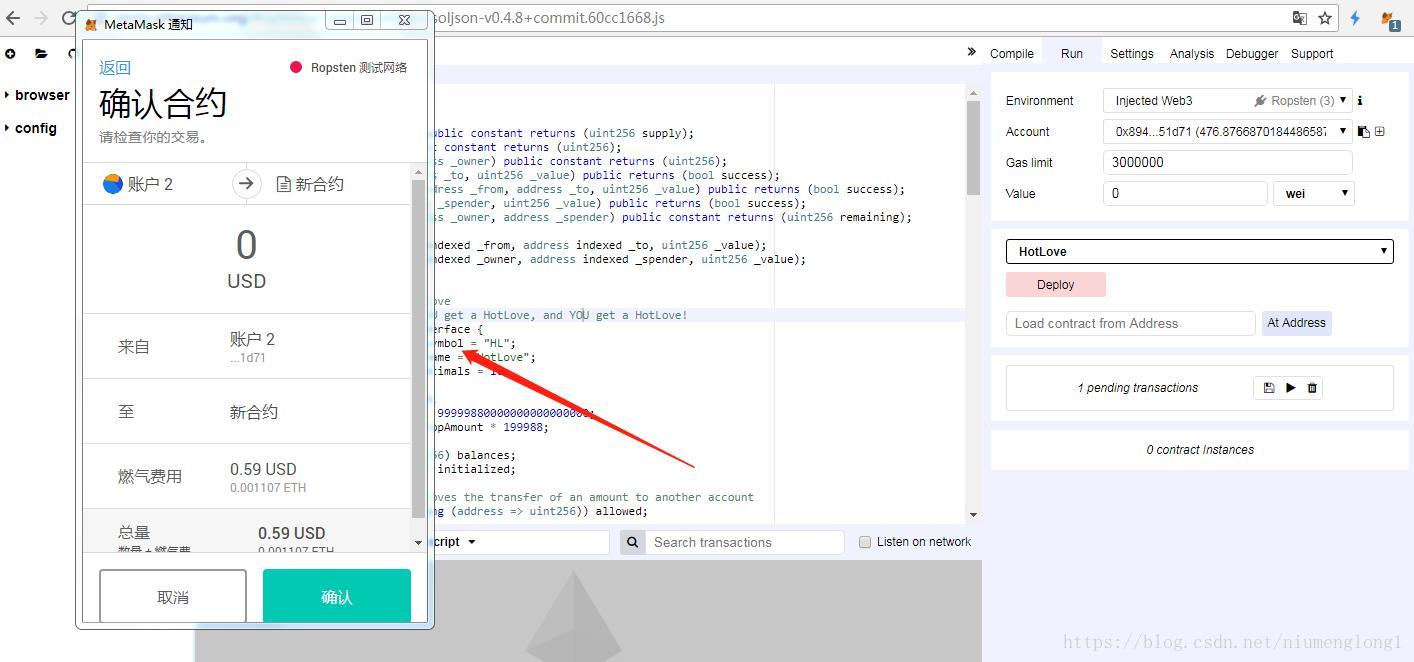This screenshot has height=662, width=1414.
Task: Save pending transactions with disk icon
Action: click(1269, 388)
